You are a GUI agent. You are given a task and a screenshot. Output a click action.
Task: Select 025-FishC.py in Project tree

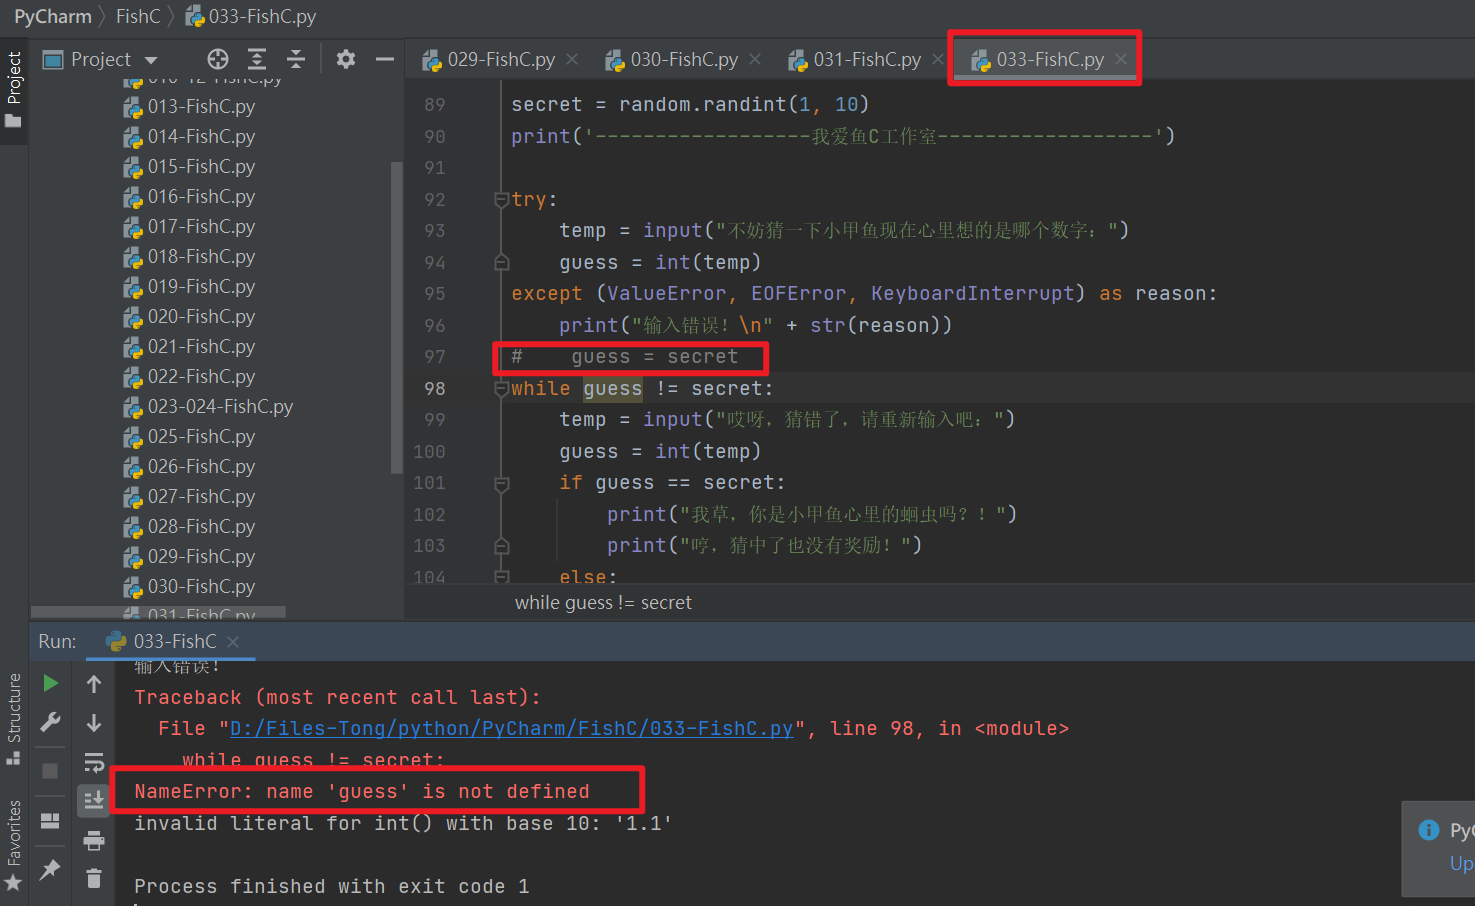(189, 437)
